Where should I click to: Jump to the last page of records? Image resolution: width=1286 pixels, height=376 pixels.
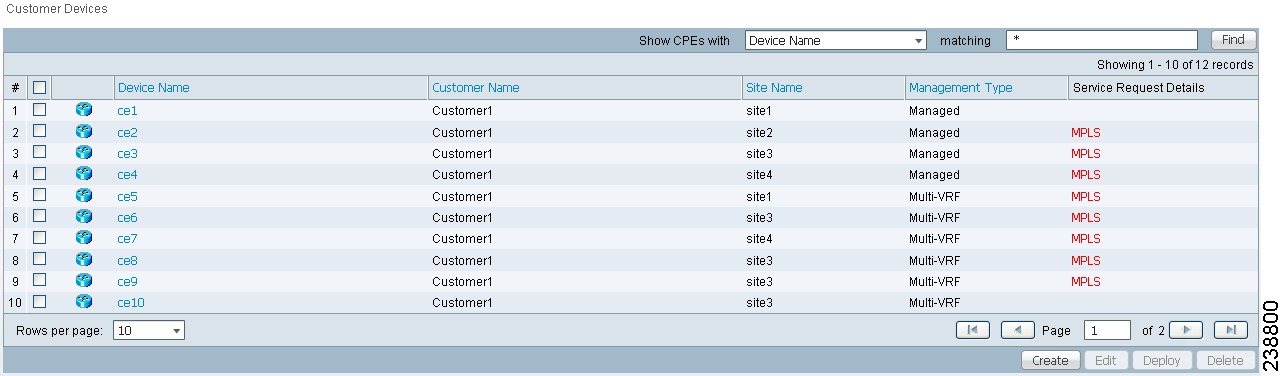1231,330
